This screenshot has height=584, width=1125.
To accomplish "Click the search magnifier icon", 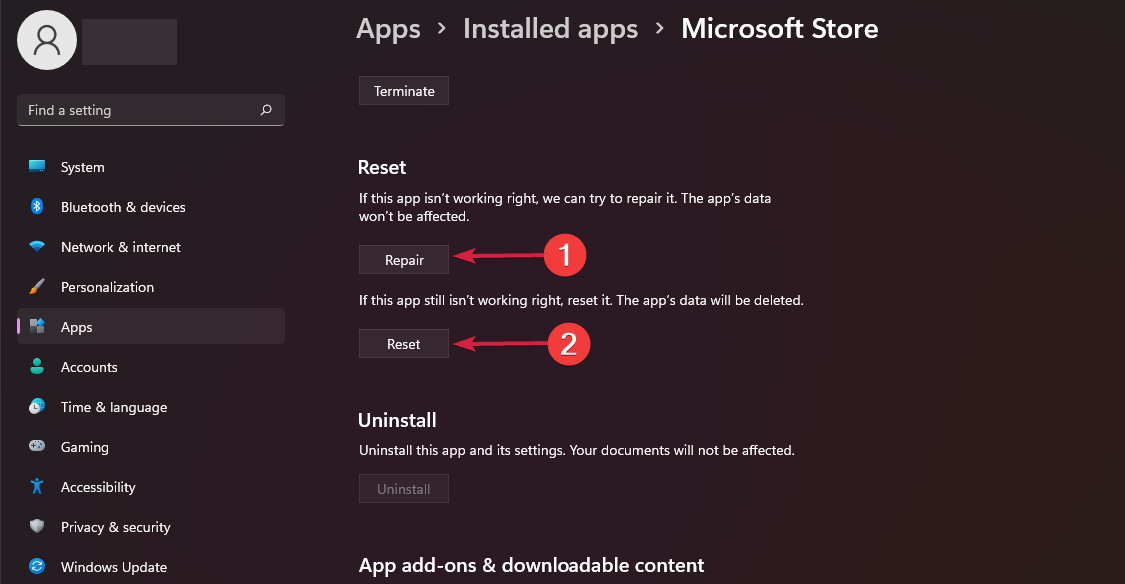I will (x=266, y=110).
